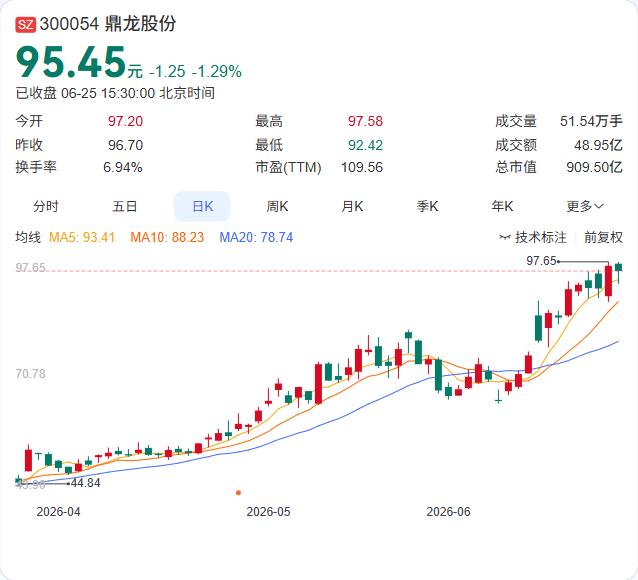Screen dimensions: 638x580
Task: Switch to the 分时 tab
Action: pyautogui.click(x=46, y=206)
